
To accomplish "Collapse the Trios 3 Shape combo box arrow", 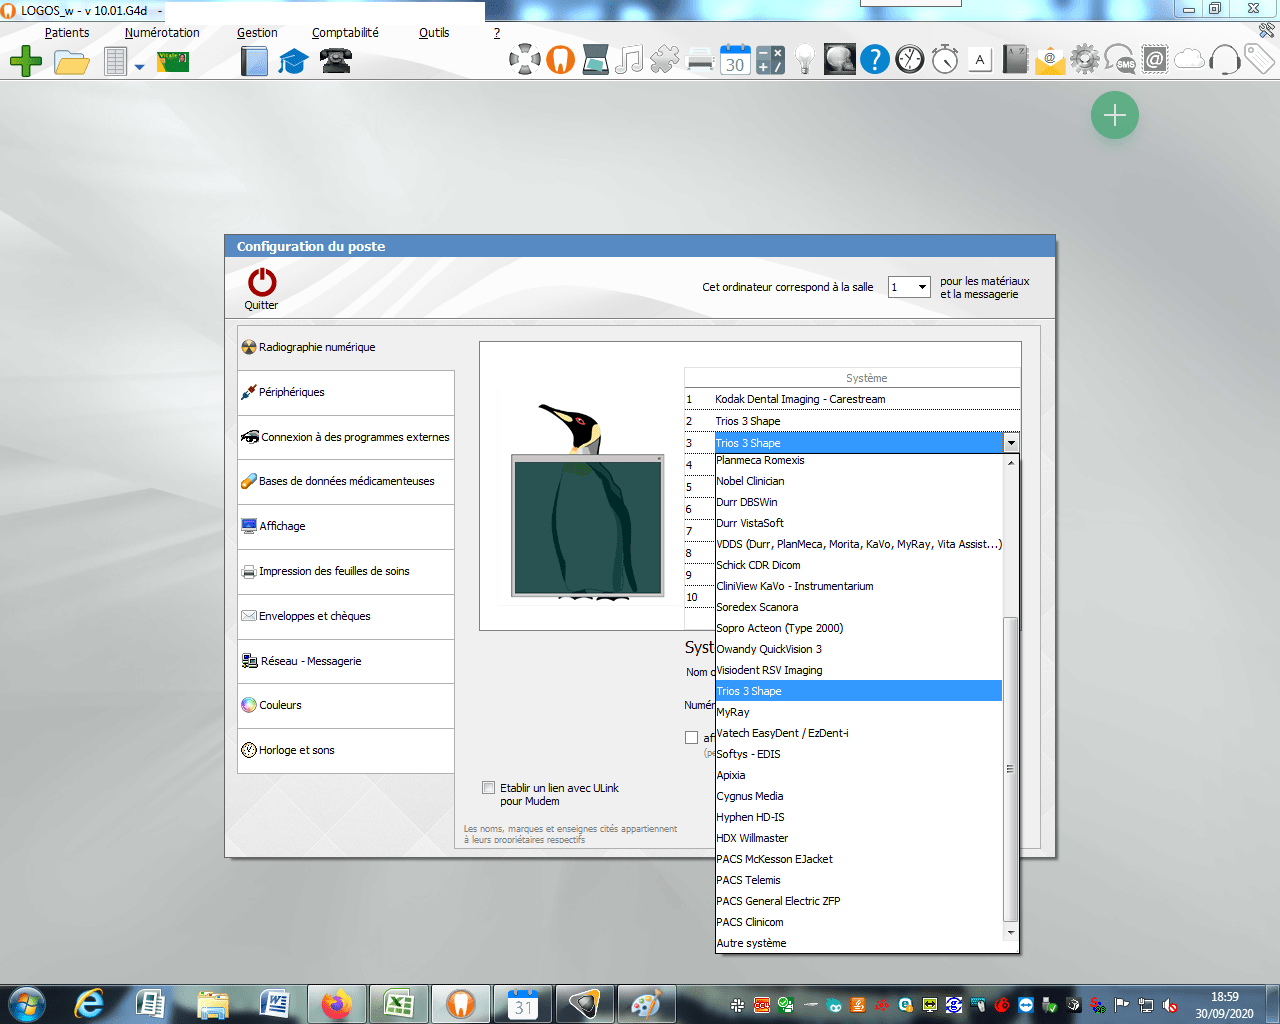I will point(1011,443).
